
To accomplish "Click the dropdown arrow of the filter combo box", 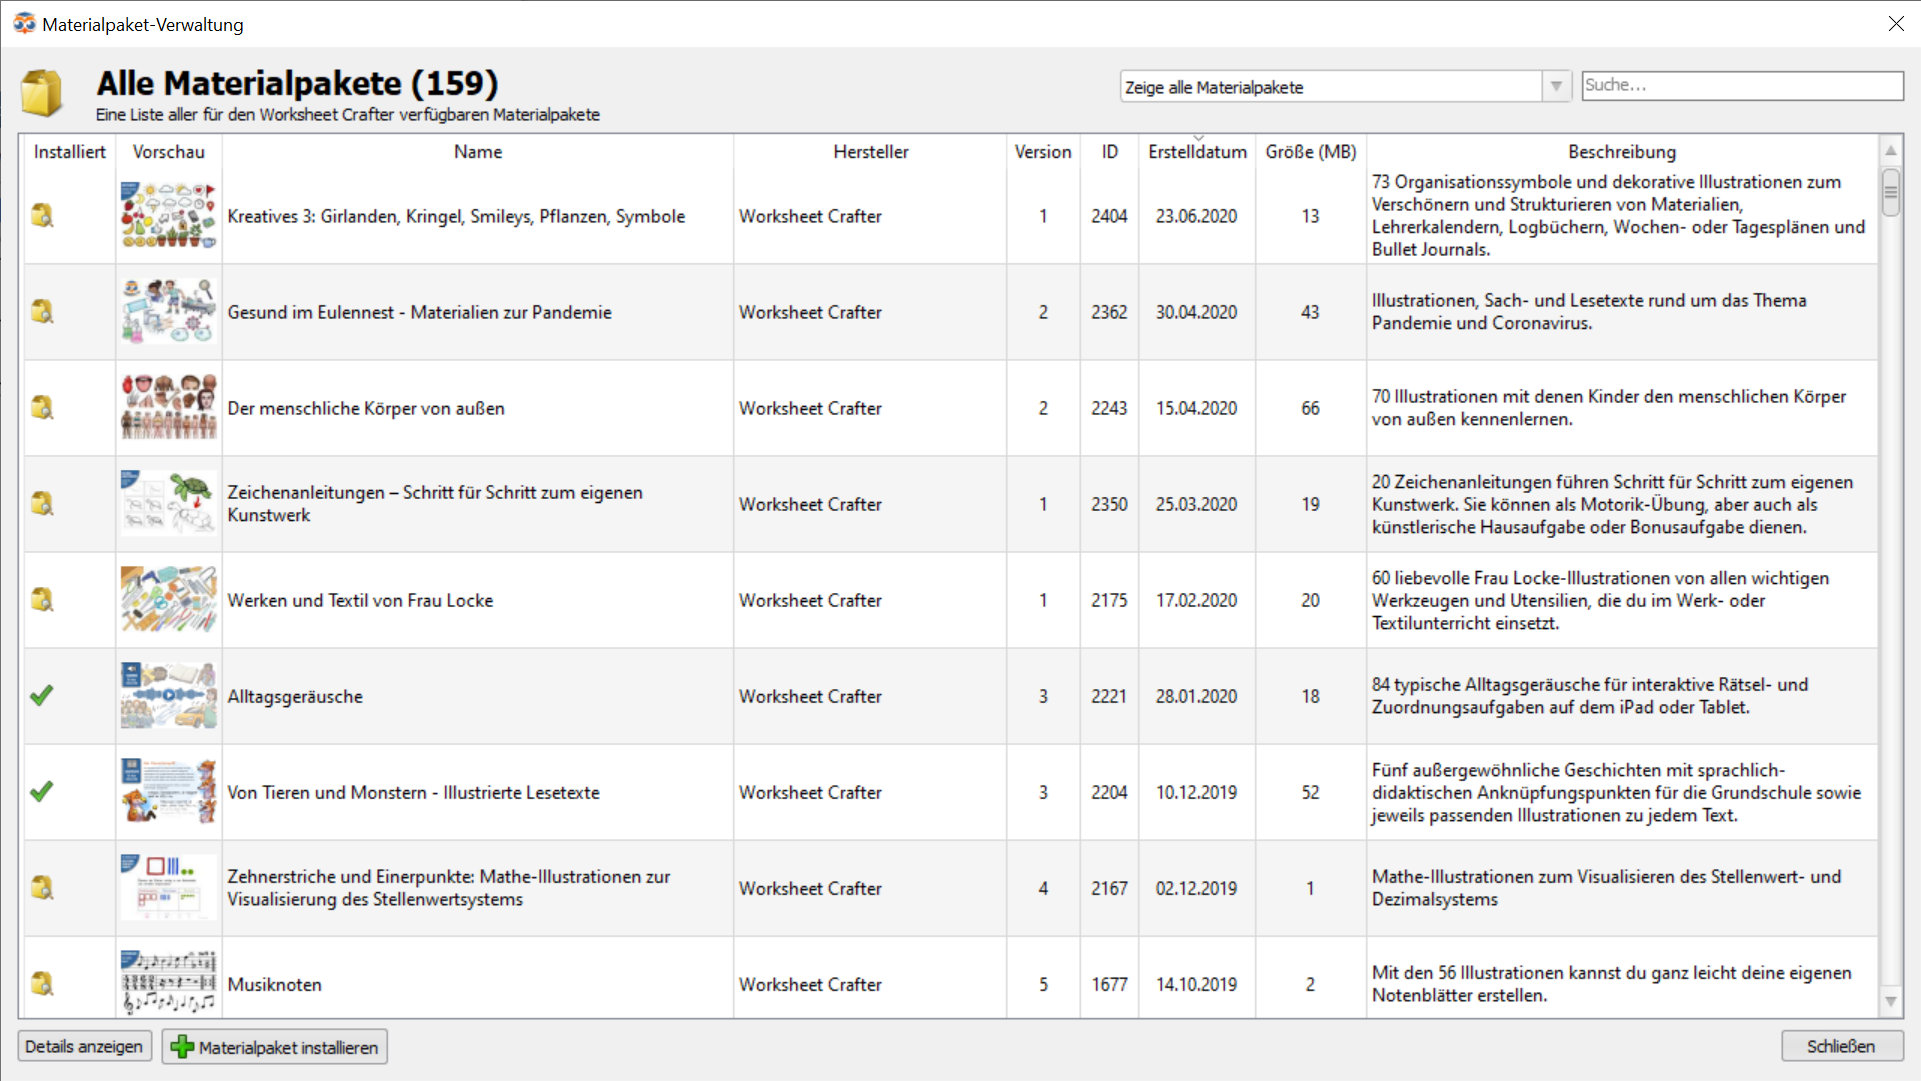I will tap(1556, 87).
